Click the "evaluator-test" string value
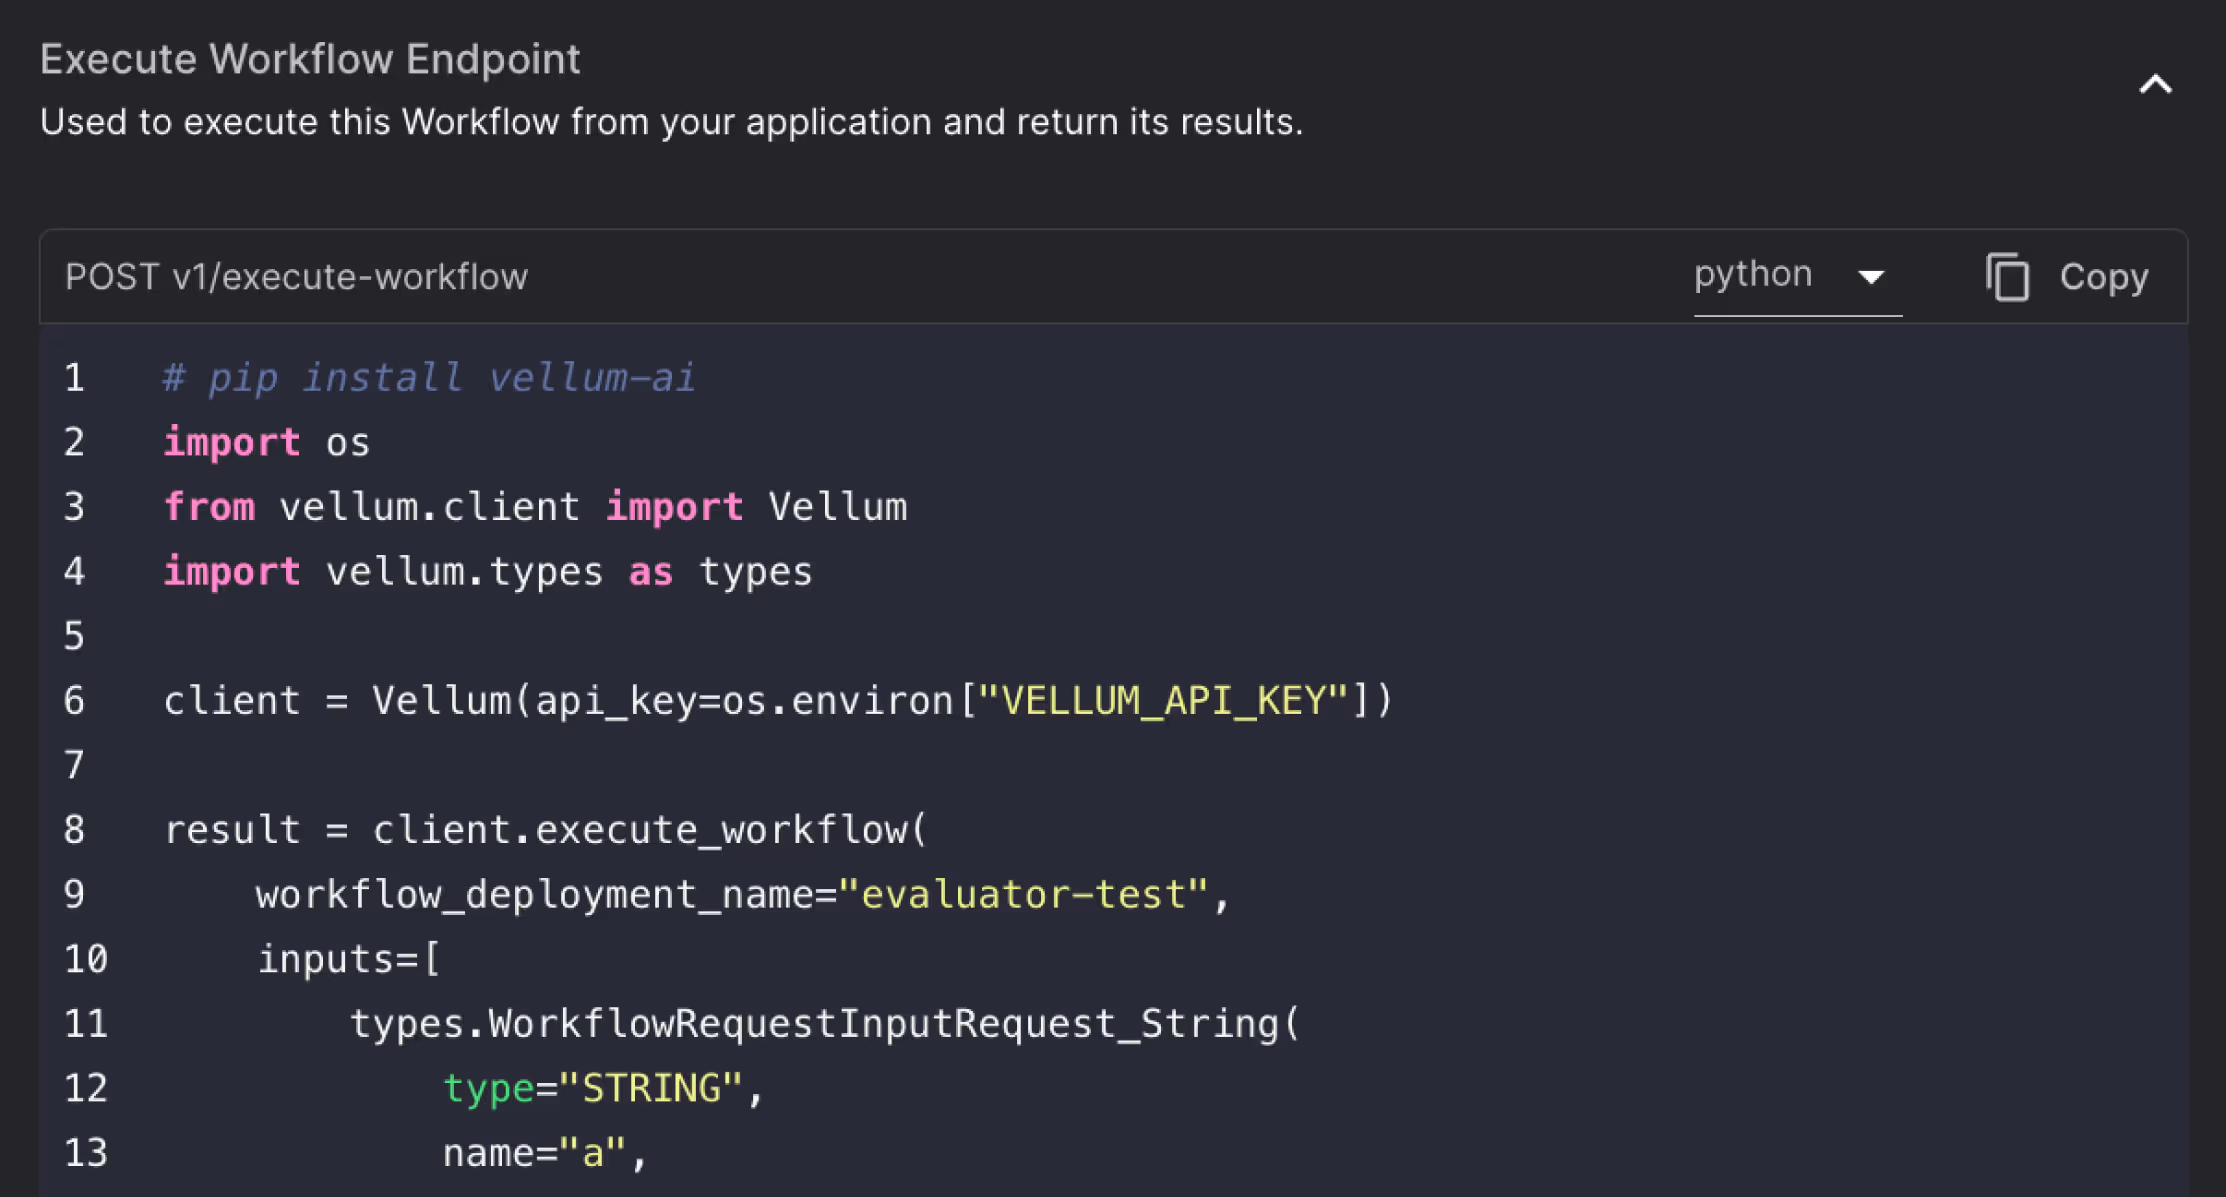This screenshot has height=1197, width=2226. (x=1023, y=894)
